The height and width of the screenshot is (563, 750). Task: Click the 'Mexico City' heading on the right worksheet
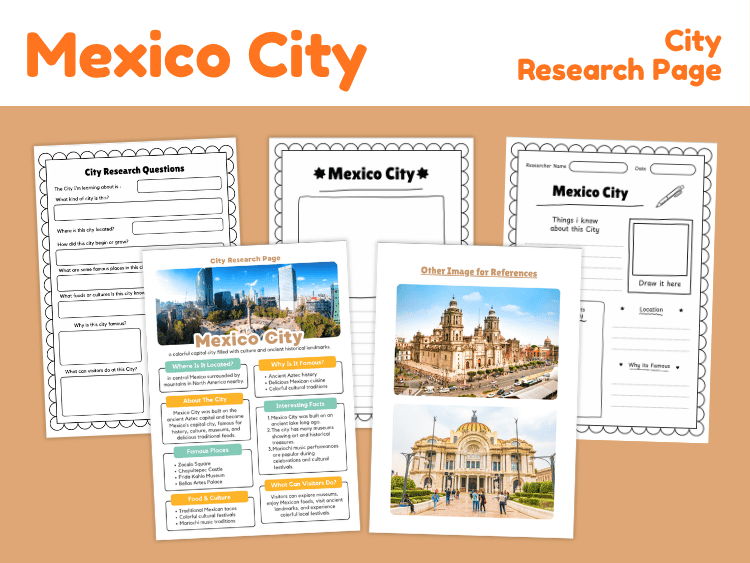590,192
